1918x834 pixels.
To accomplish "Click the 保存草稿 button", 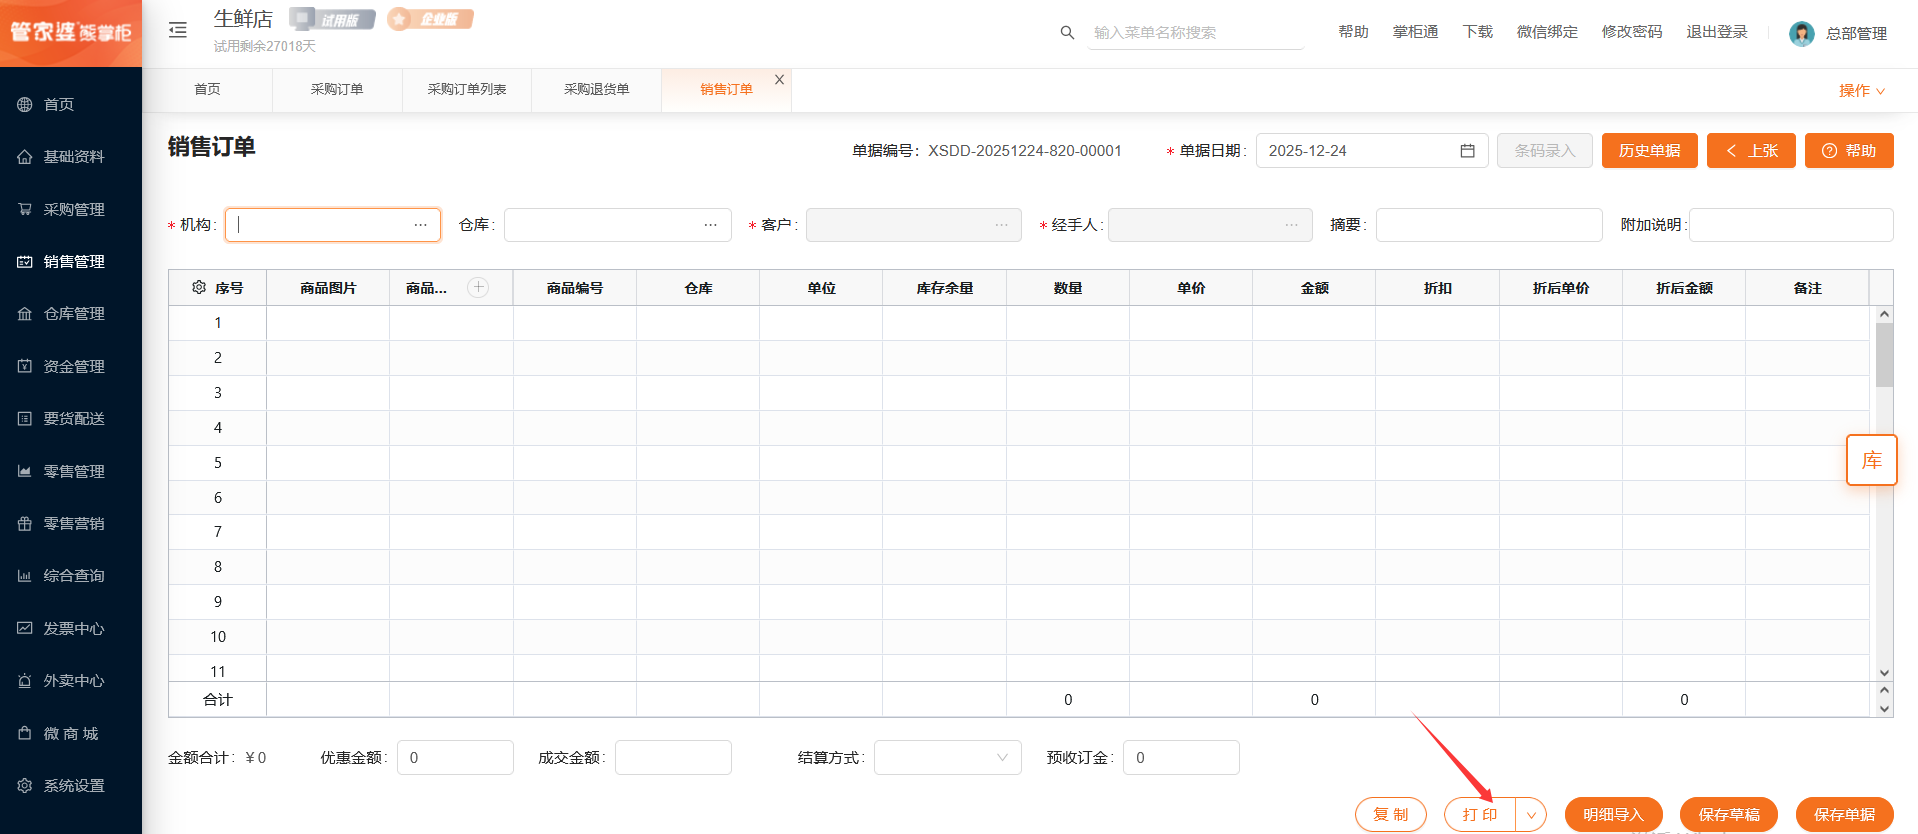I will pyautogui.click(x=1729, y=815).
